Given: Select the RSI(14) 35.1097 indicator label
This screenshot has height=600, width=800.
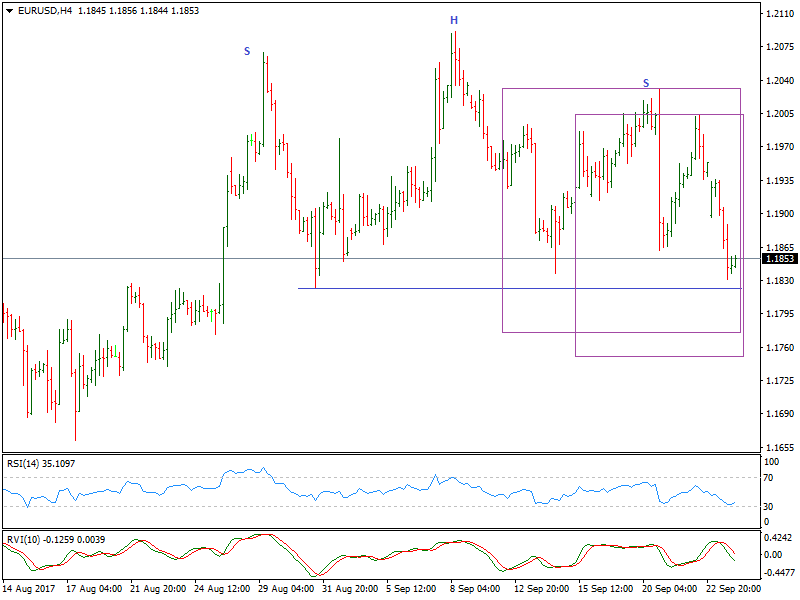Looking at the screenshot, I should click(x=41, y=464).
